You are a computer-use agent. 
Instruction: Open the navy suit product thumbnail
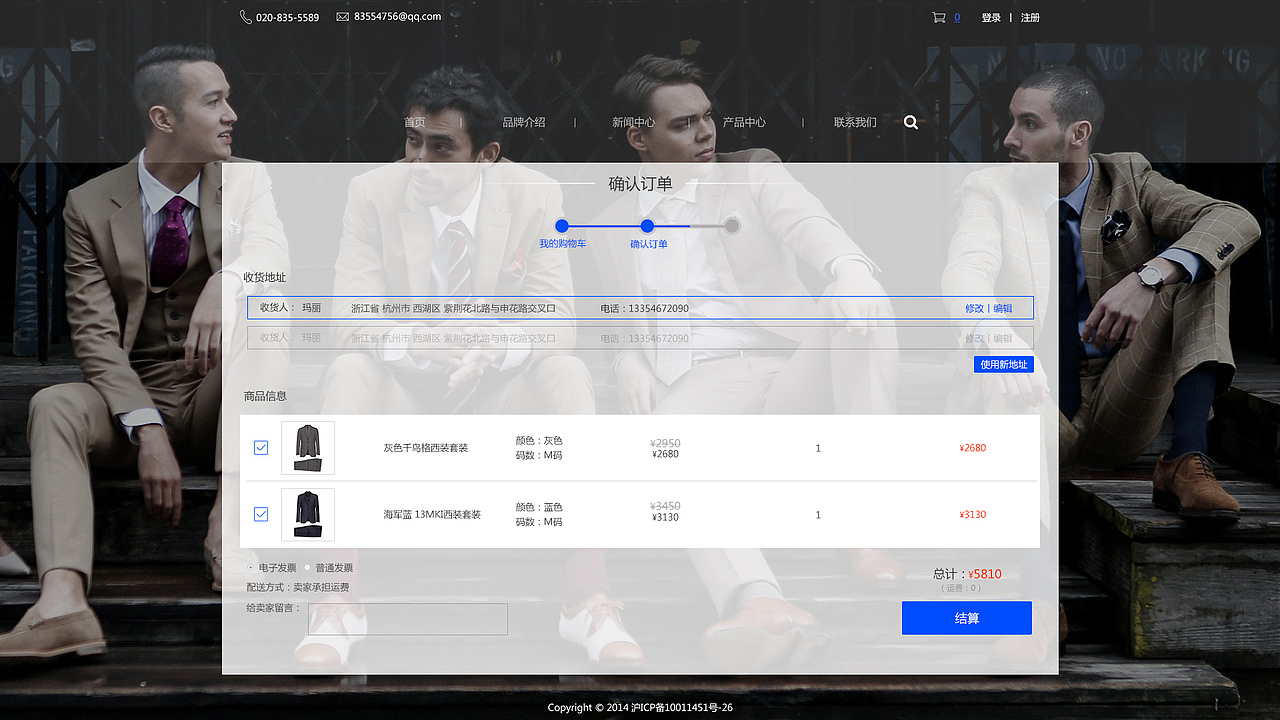pos(308,514)
